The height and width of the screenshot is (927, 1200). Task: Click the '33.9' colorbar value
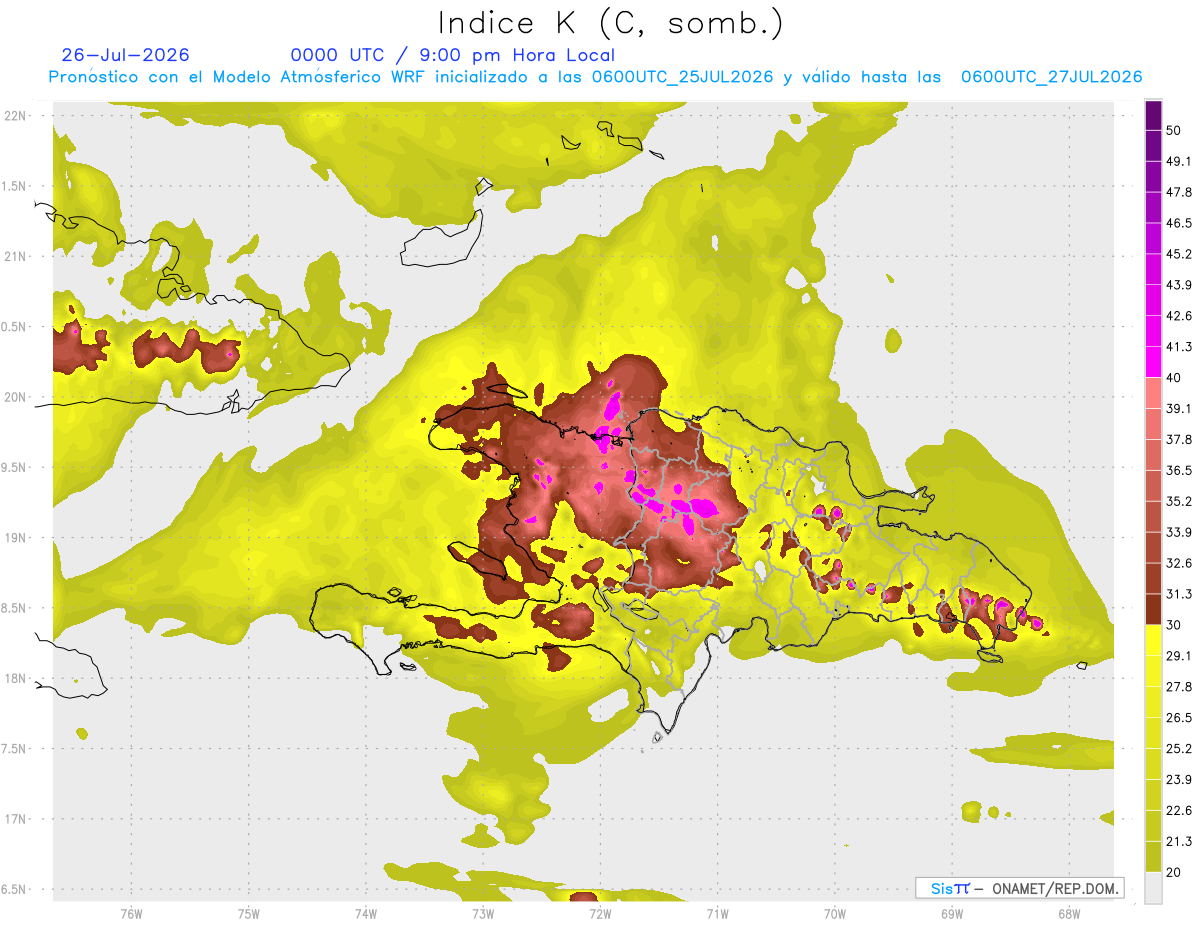1179,532
